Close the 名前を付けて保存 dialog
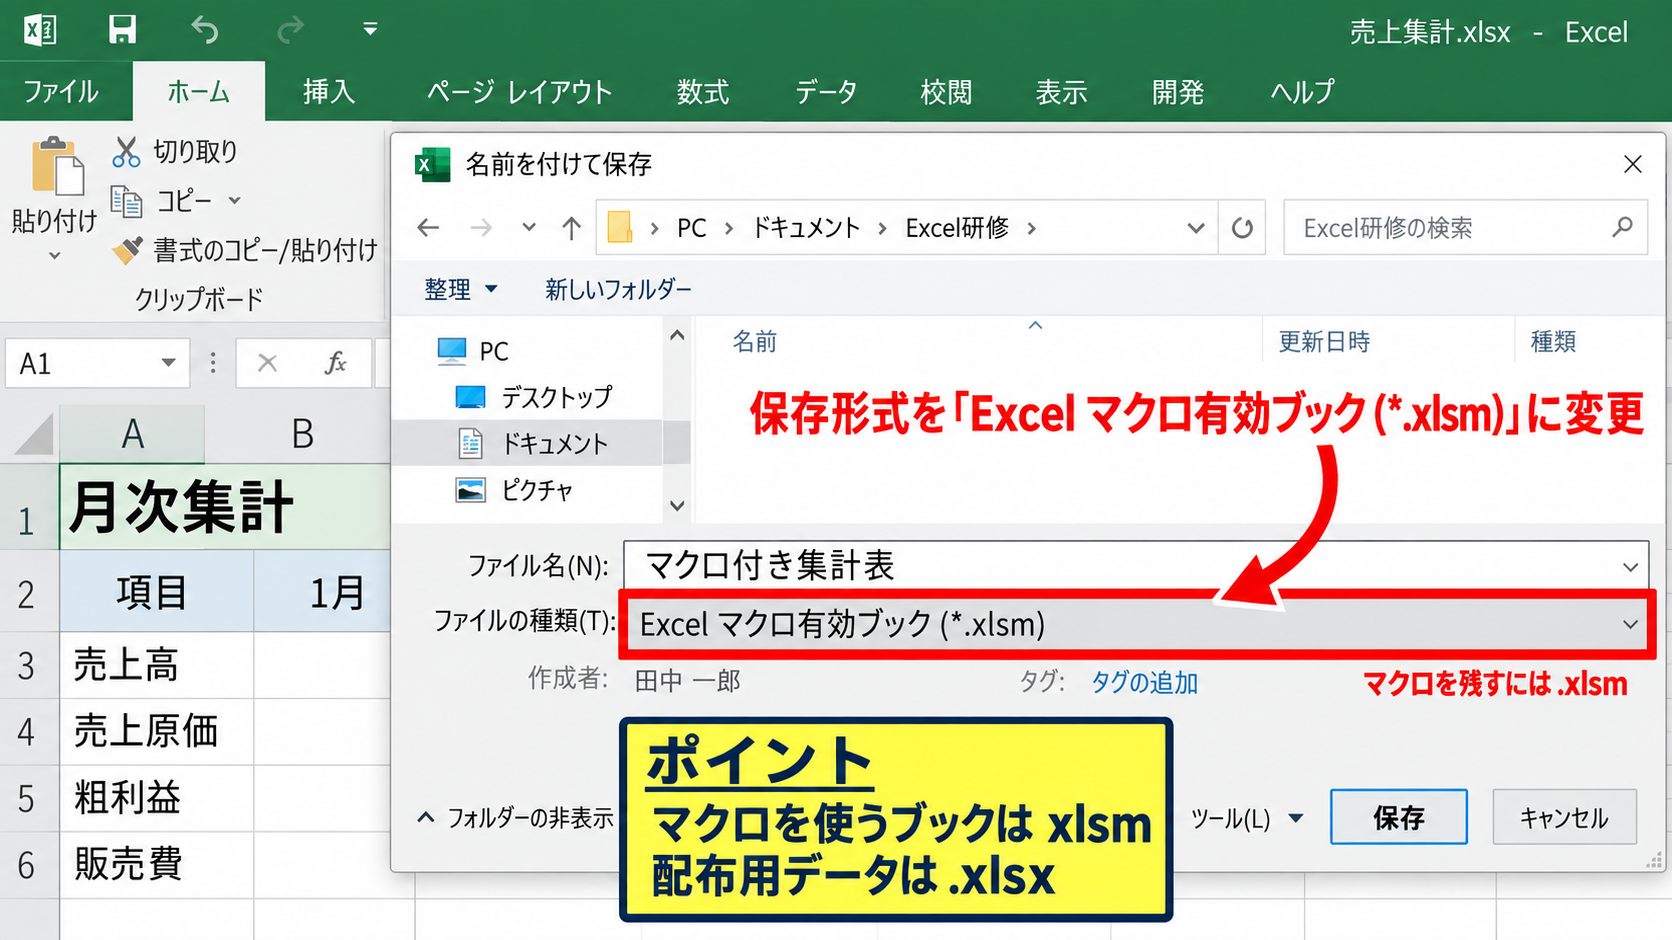Viewport: 1672px width, 940px height. pyautogui.click(x=1633, y=164)
